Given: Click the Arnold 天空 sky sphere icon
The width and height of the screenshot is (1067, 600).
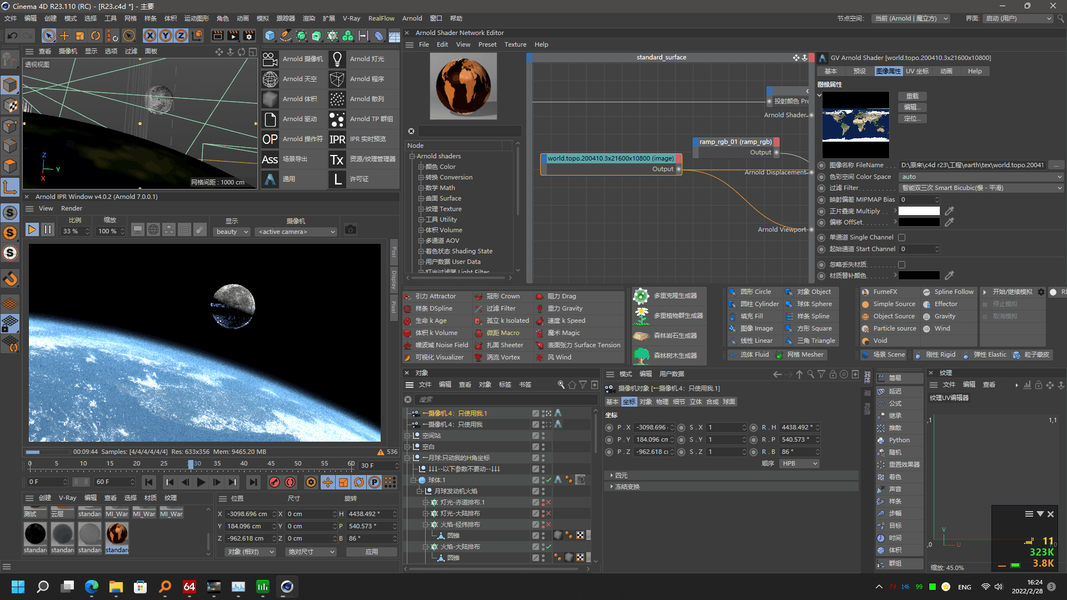Looking at the screenshot, I should 270,79.
